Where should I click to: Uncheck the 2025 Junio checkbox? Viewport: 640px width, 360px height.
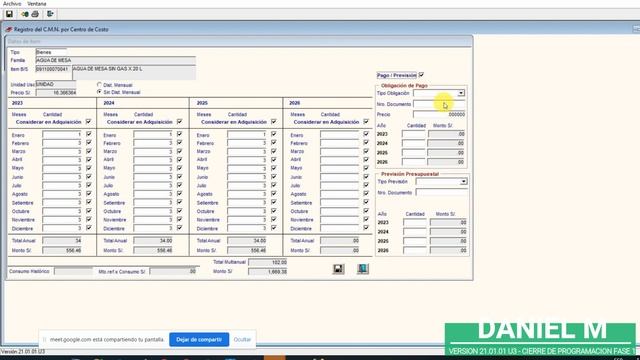(x=274, y=176)
